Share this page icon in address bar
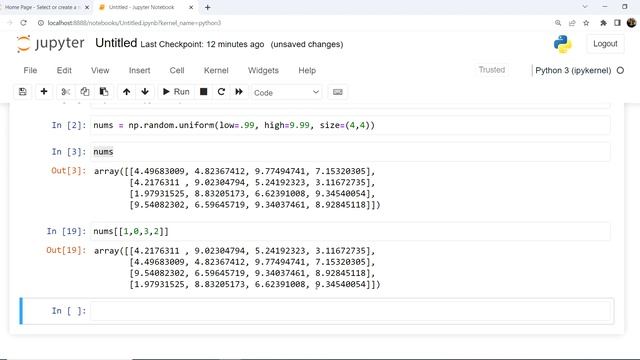 coord(572,23)
